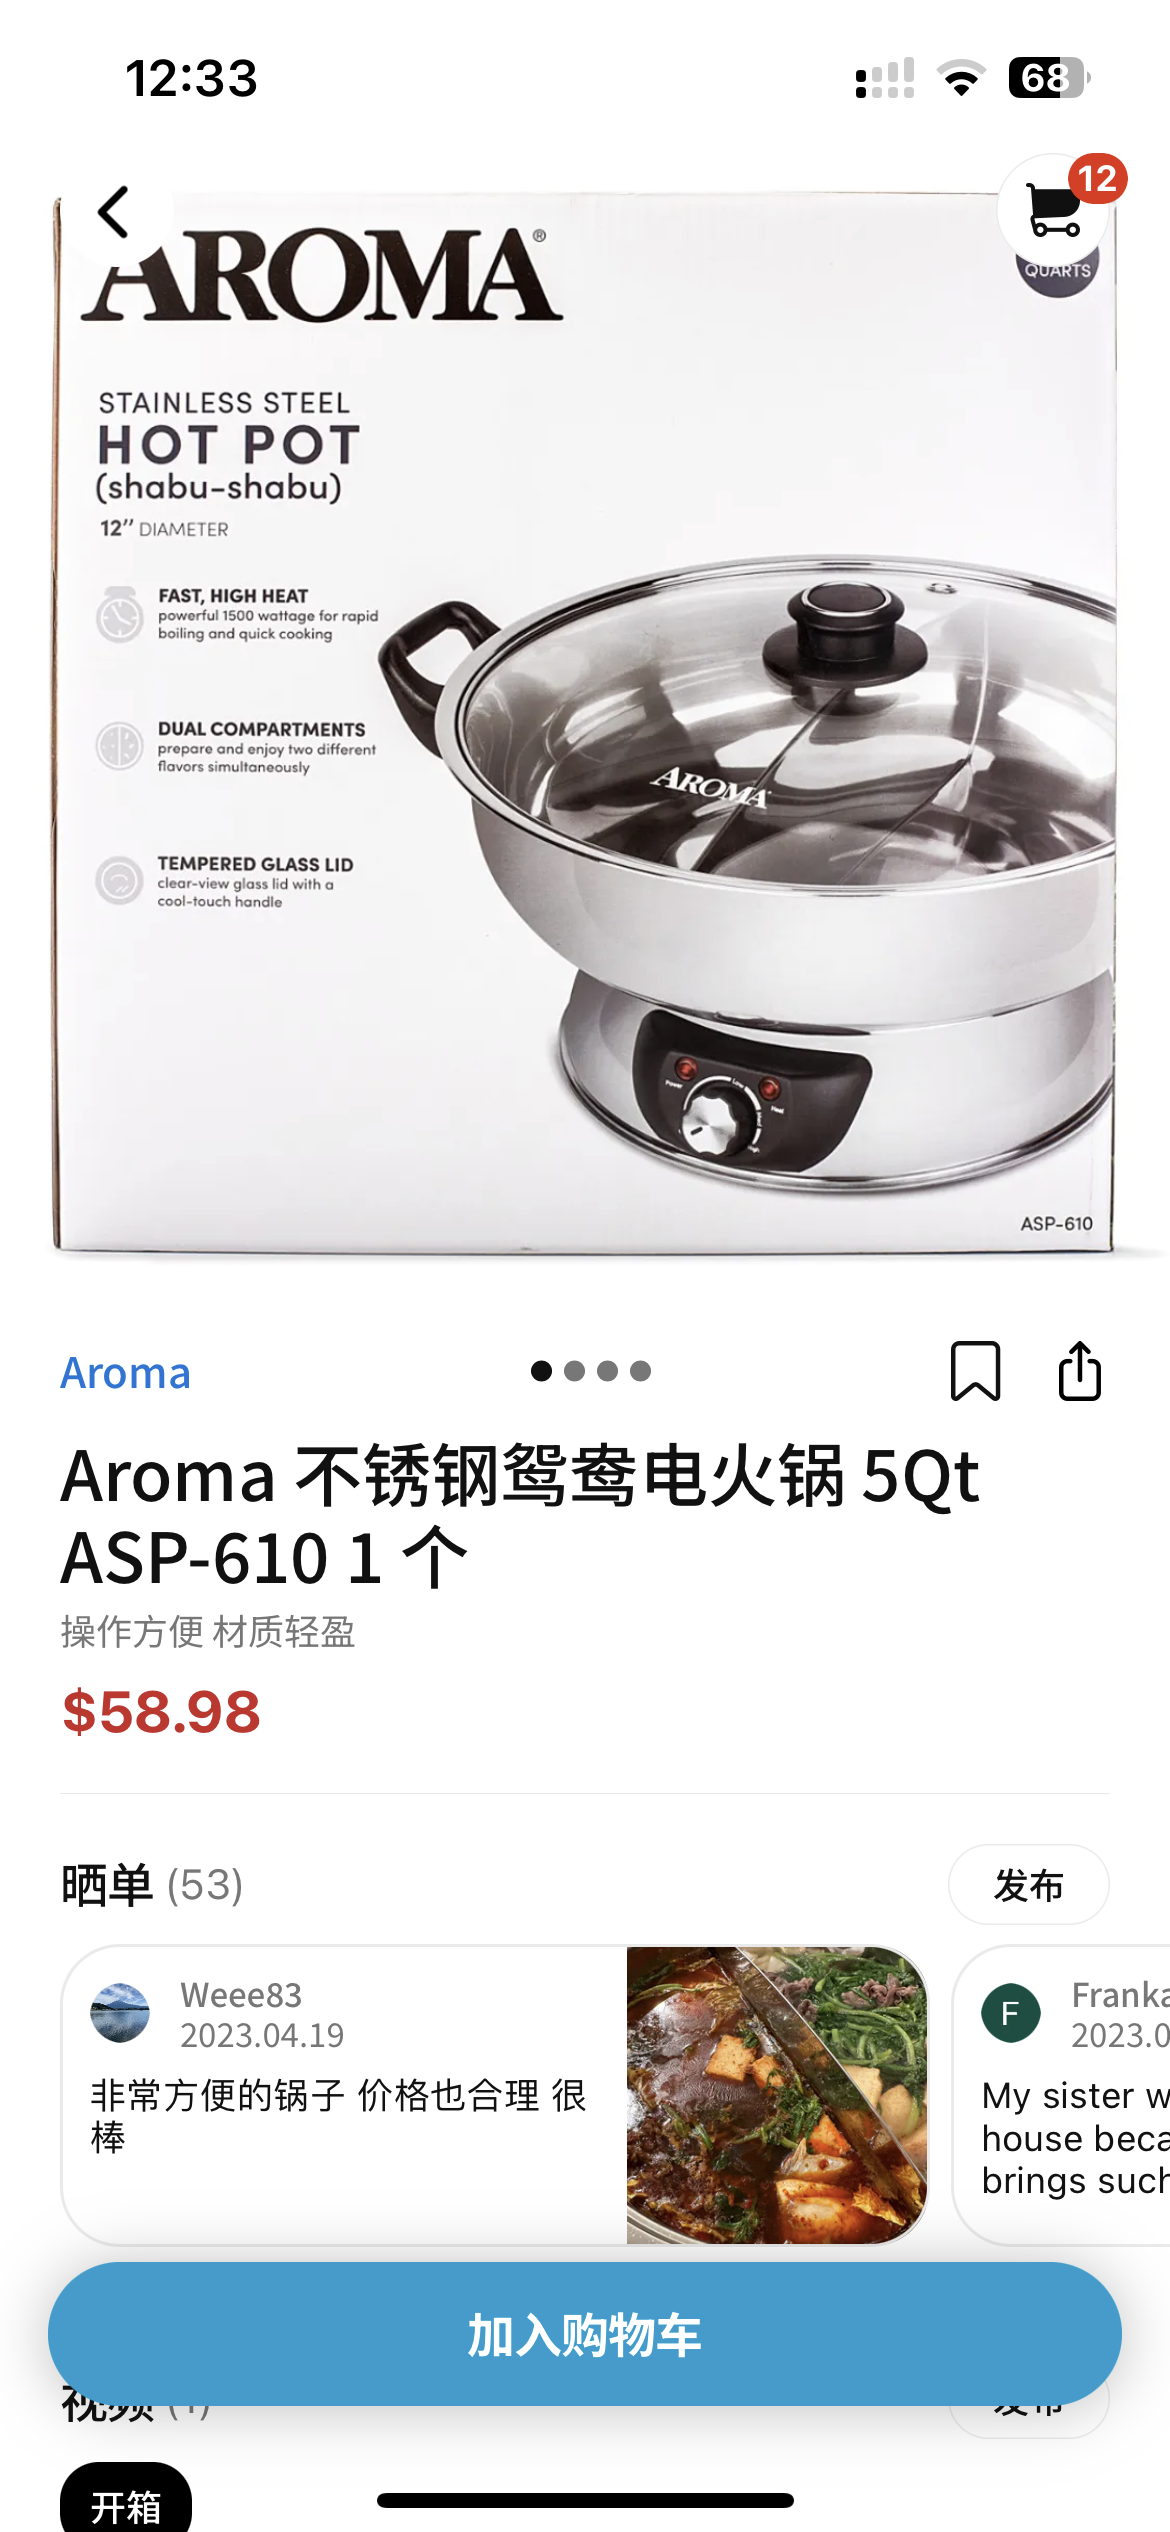1170x2532 pixels.
Task: Tap 加入购物车 add to cart button
Action: [x=585, y=2334]
